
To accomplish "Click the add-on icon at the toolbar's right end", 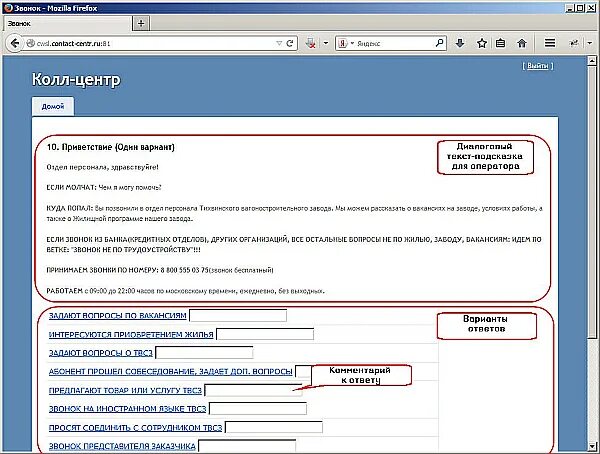I will [574, 43].
